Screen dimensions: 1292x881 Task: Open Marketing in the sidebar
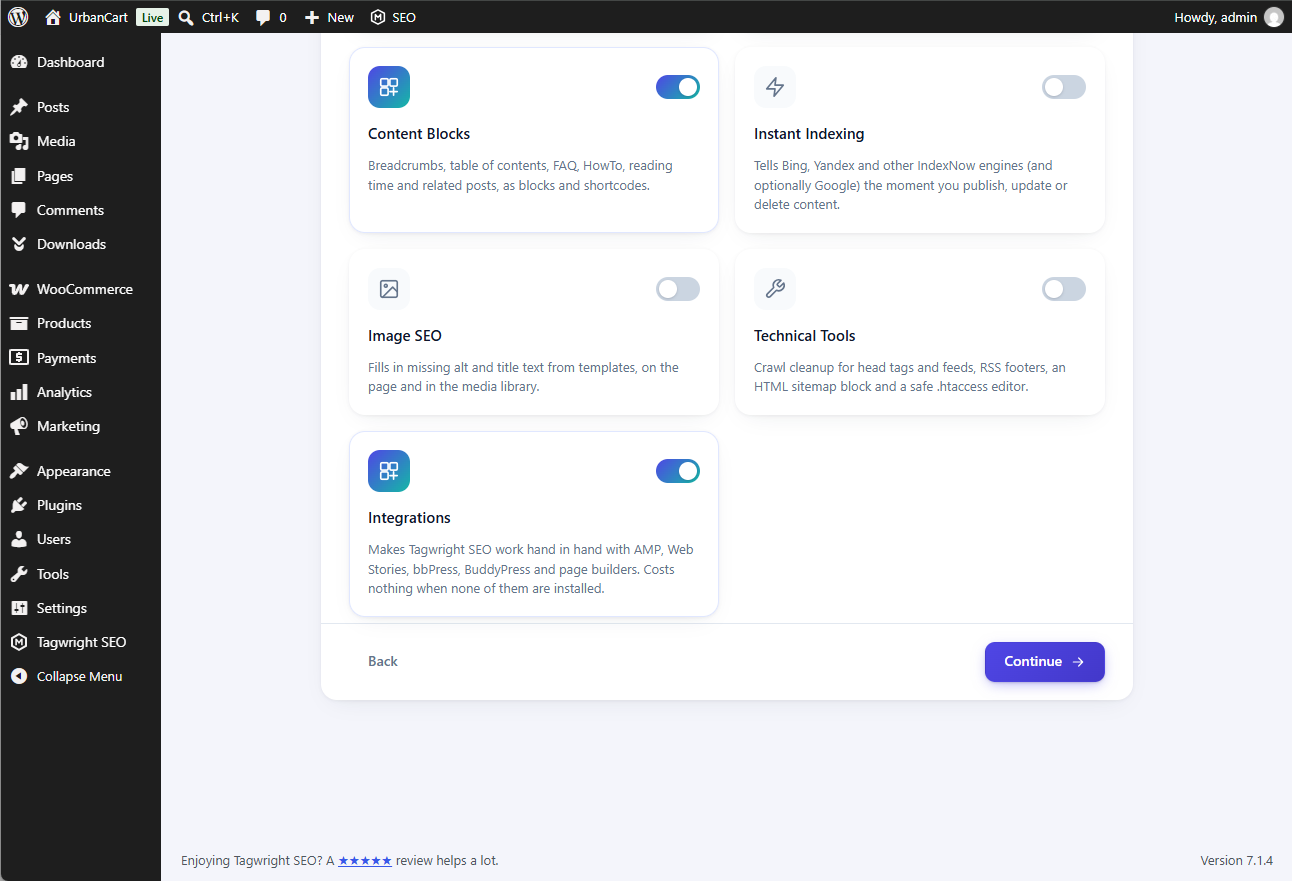80,426
